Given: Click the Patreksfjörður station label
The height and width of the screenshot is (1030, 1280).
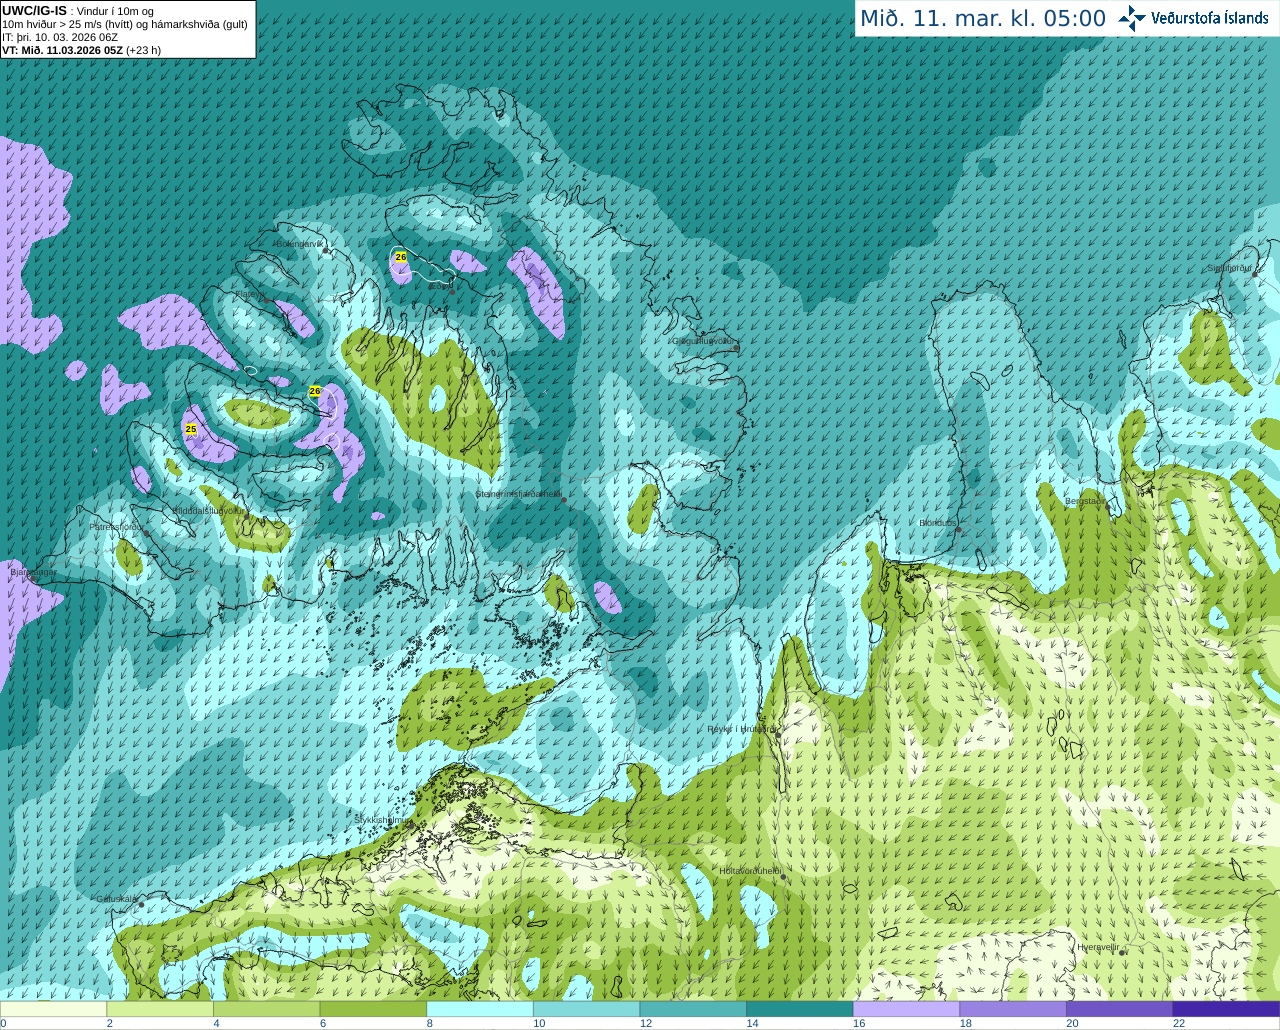Looking at the screenshot, I should 116,526.
